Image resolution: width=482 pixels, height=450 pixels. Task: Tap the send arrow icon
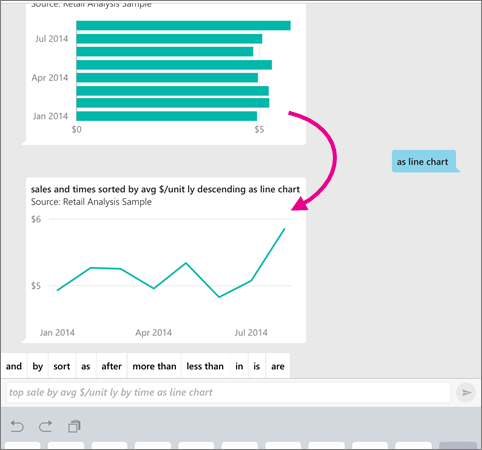pyautogui.click(x=466, y=392)
